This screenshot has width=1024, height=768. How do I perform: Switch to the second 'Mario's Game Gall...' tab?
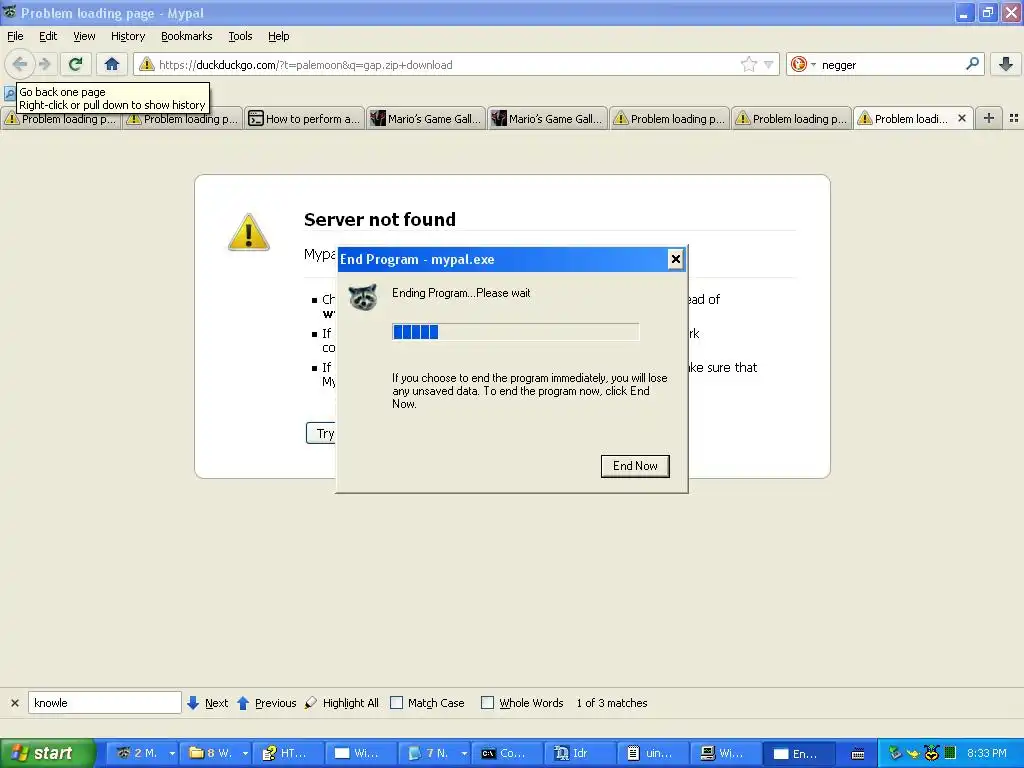548,118
